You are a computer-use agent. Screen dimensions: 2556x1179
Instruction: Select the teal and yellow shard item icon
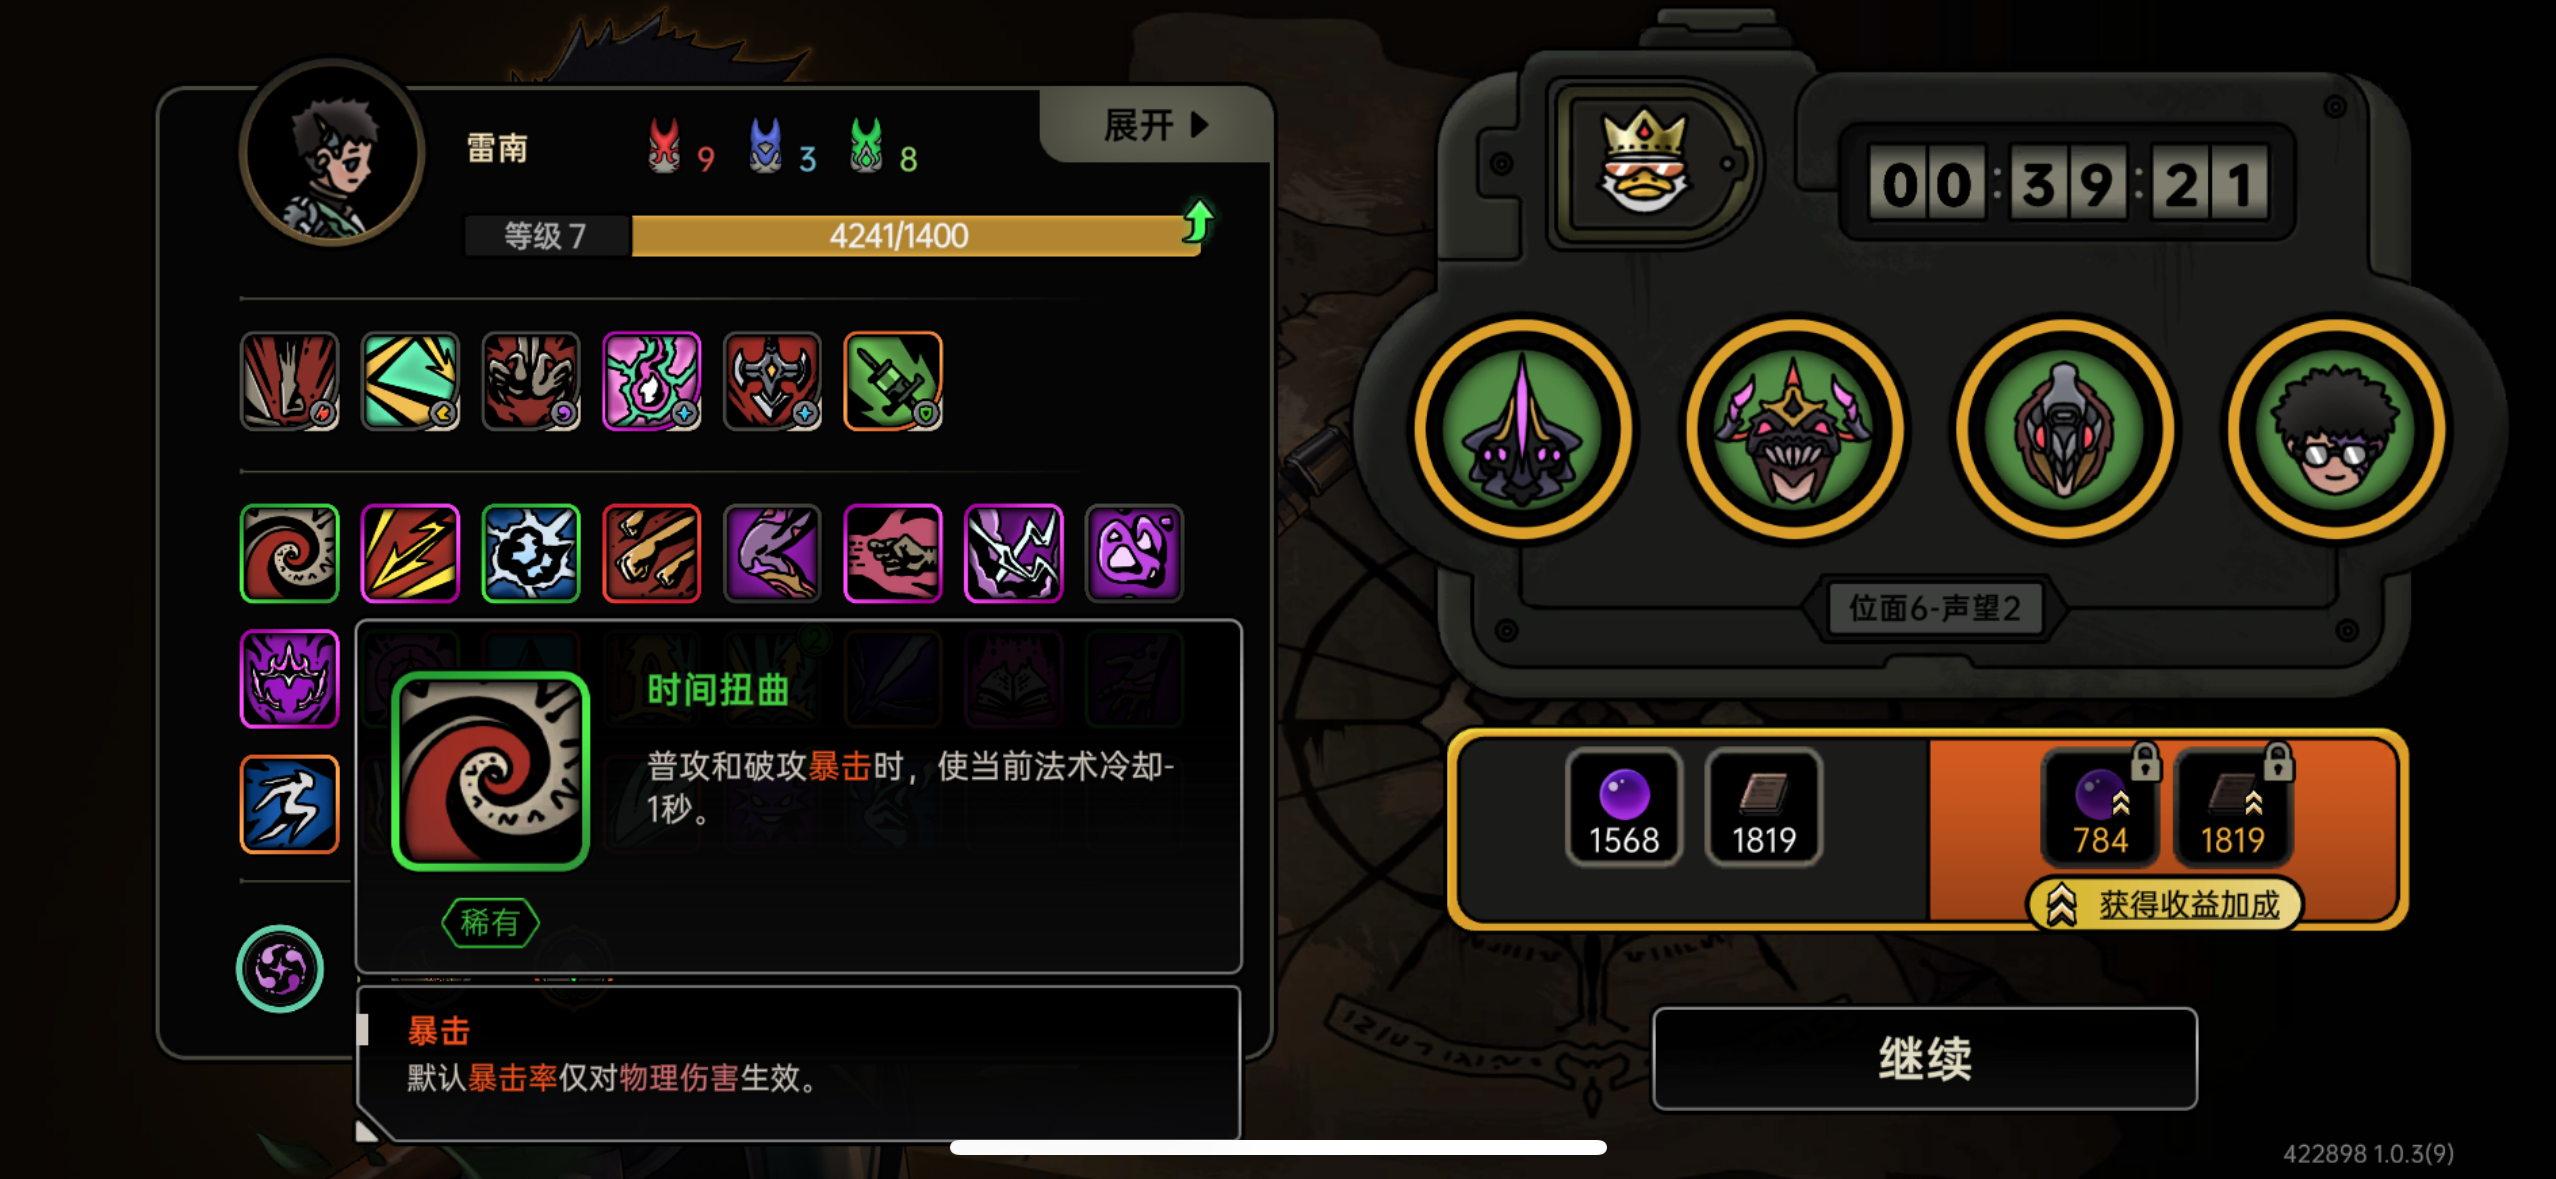pos(410,381)
